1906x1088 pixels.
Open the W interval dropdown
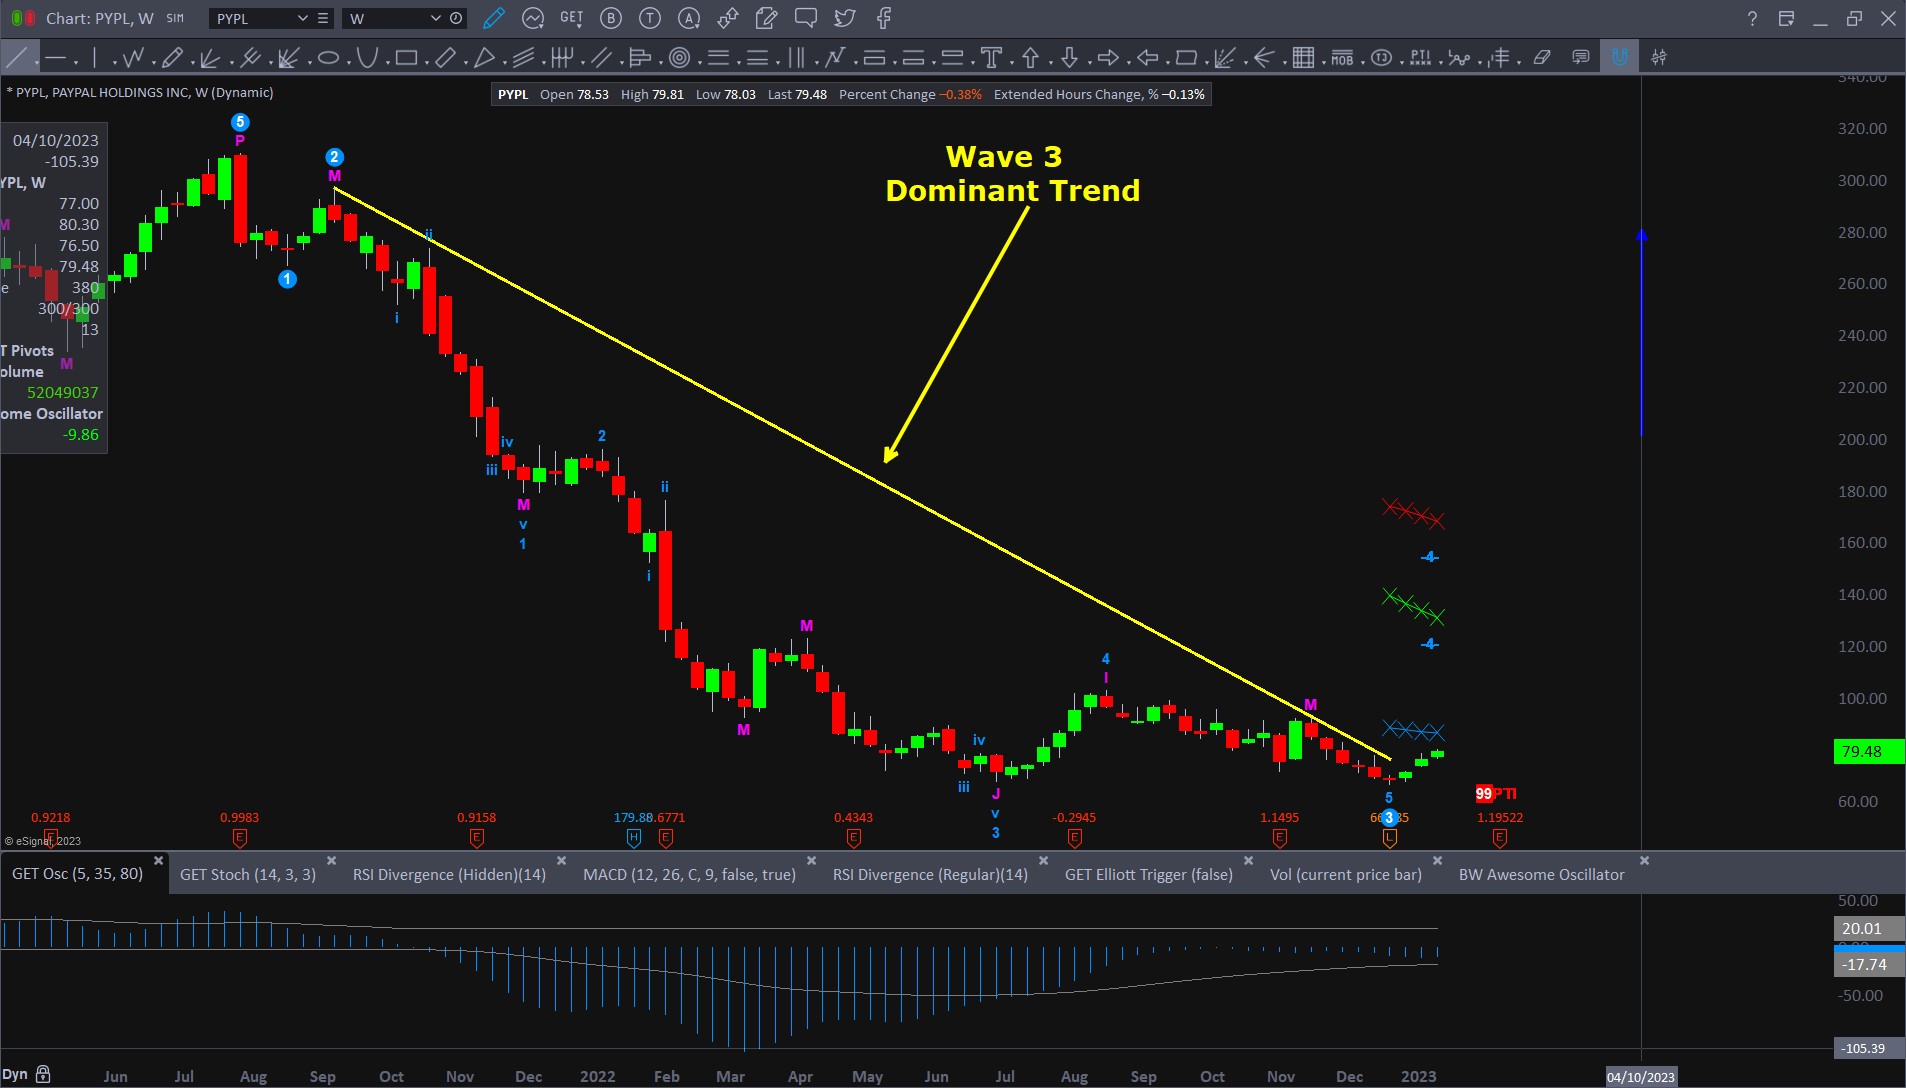coord(435,18)
